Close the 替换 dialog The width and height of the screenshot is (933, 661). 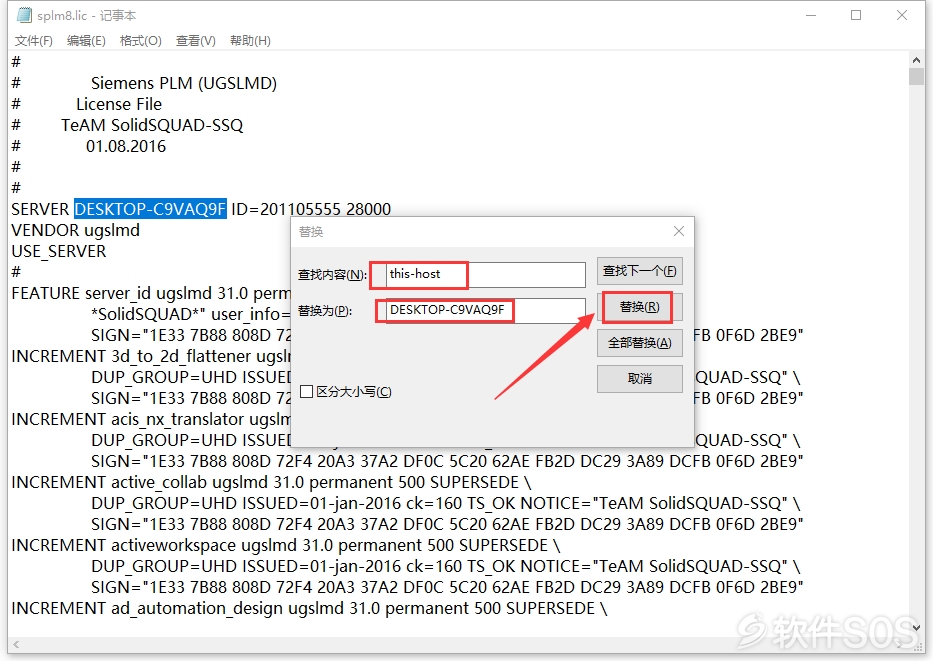pos(679,231)
